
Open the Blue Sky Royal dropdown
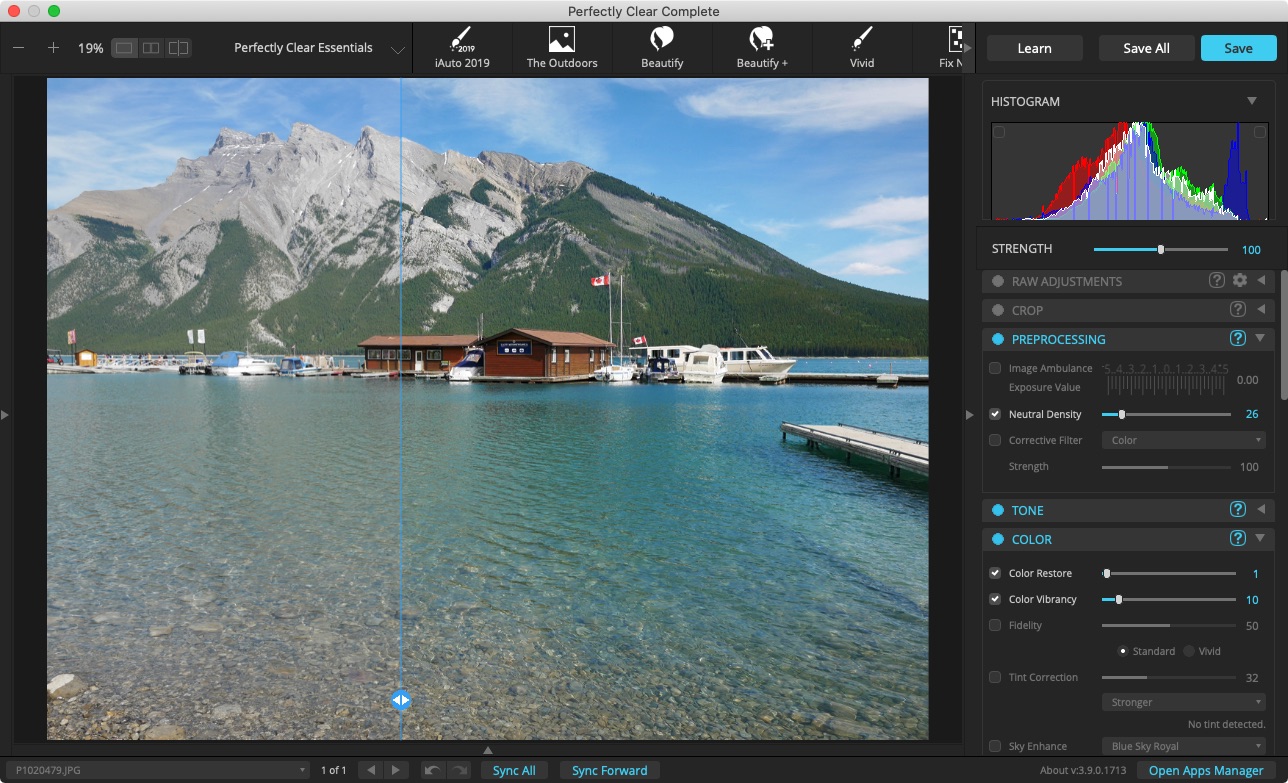(x=1183, y=746)
